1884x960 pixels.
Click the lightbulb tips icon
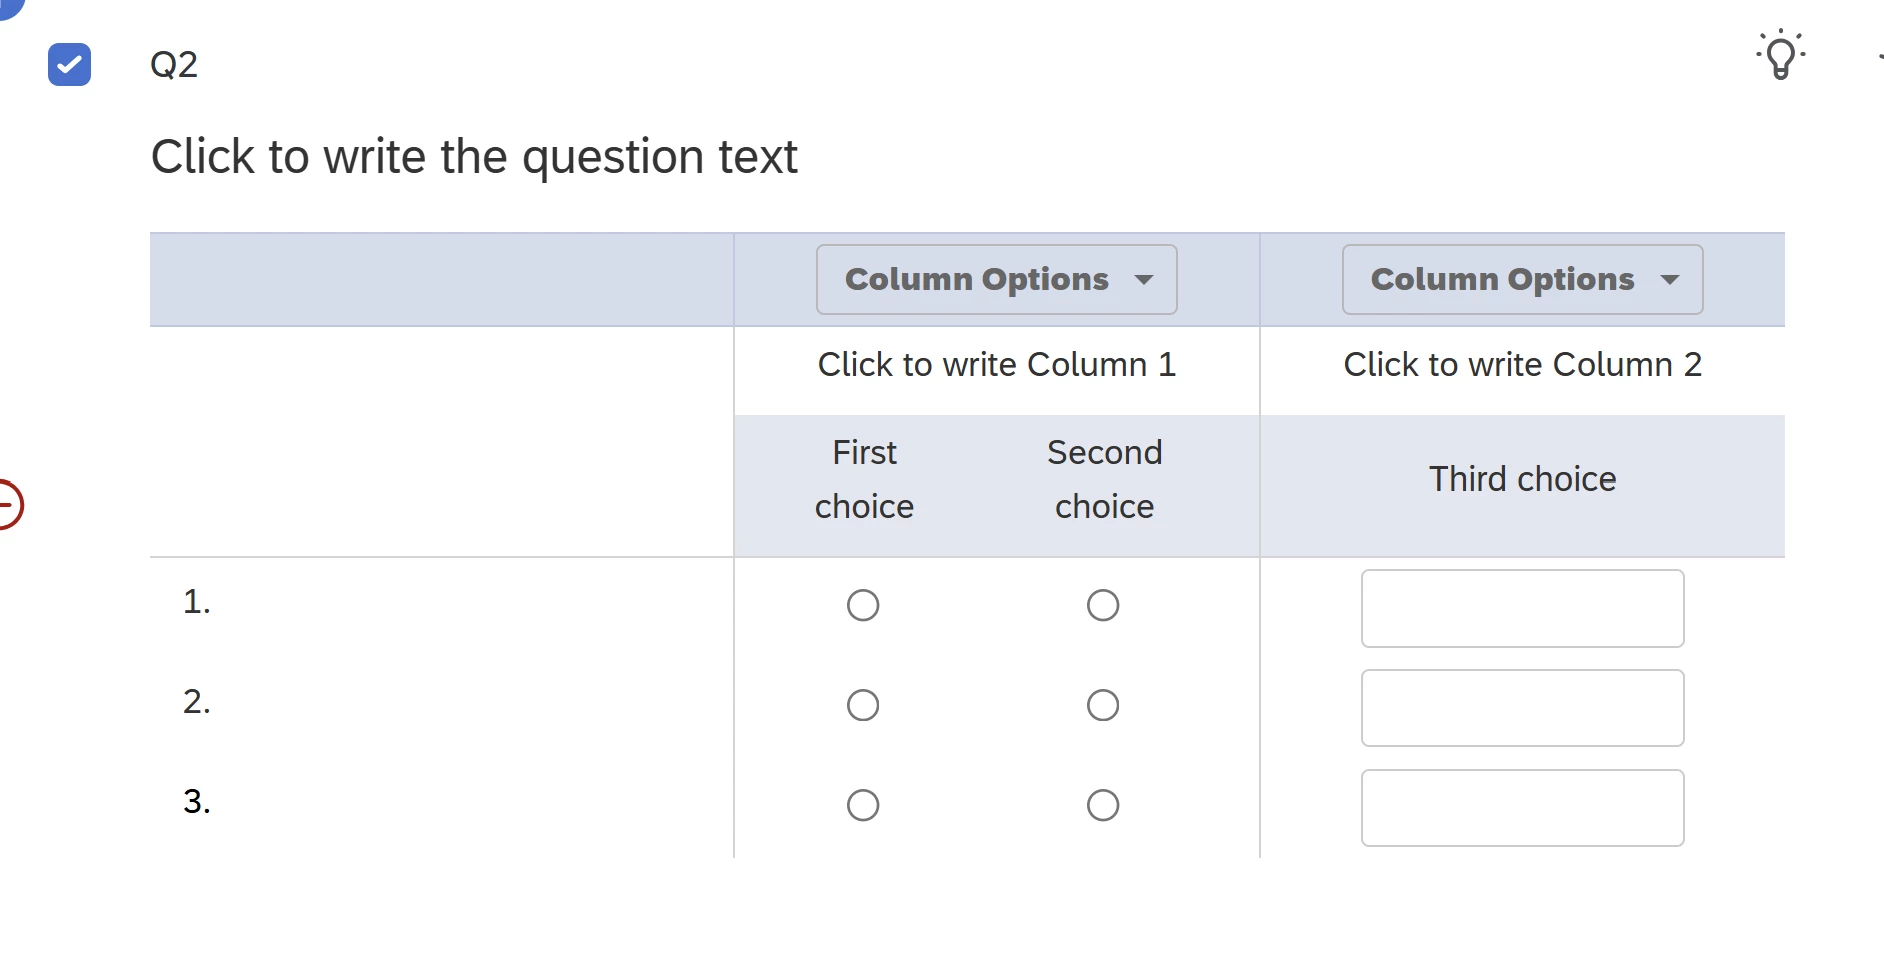click(1781, 54)
